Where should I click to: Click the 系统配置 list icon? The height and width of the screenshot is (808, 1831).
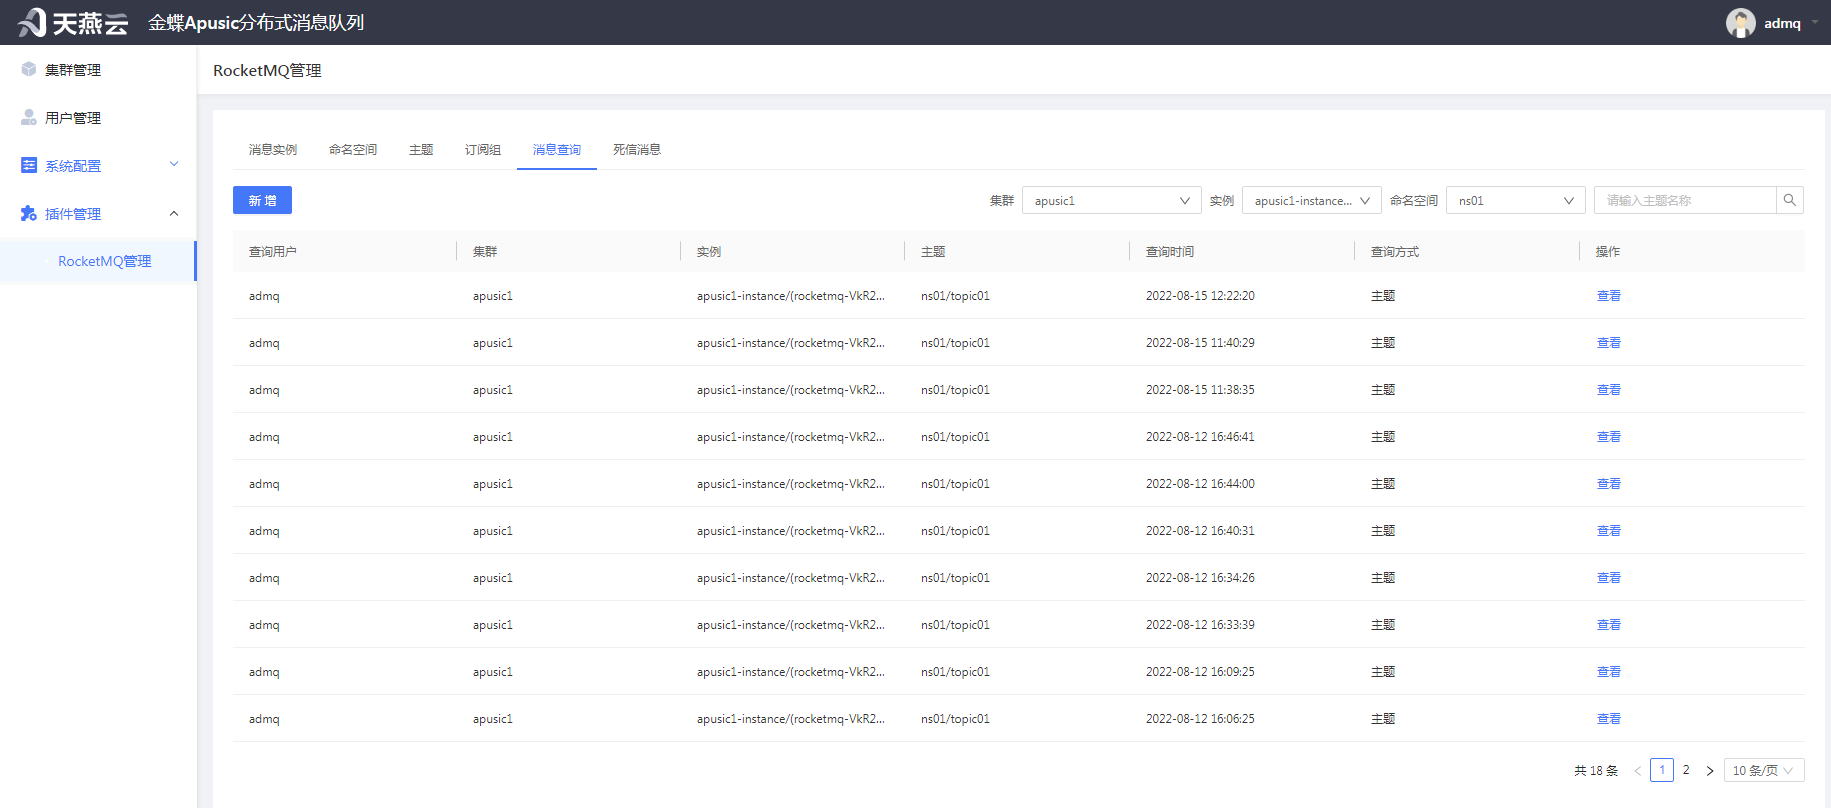point(29,165)
